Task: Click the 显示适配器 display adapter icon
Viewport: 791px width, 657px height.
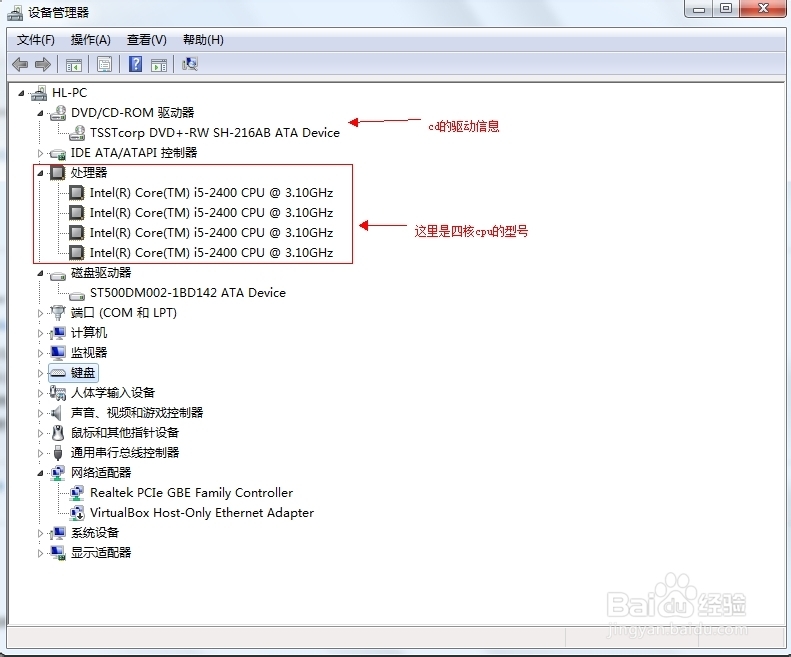Action: [58, 553]
